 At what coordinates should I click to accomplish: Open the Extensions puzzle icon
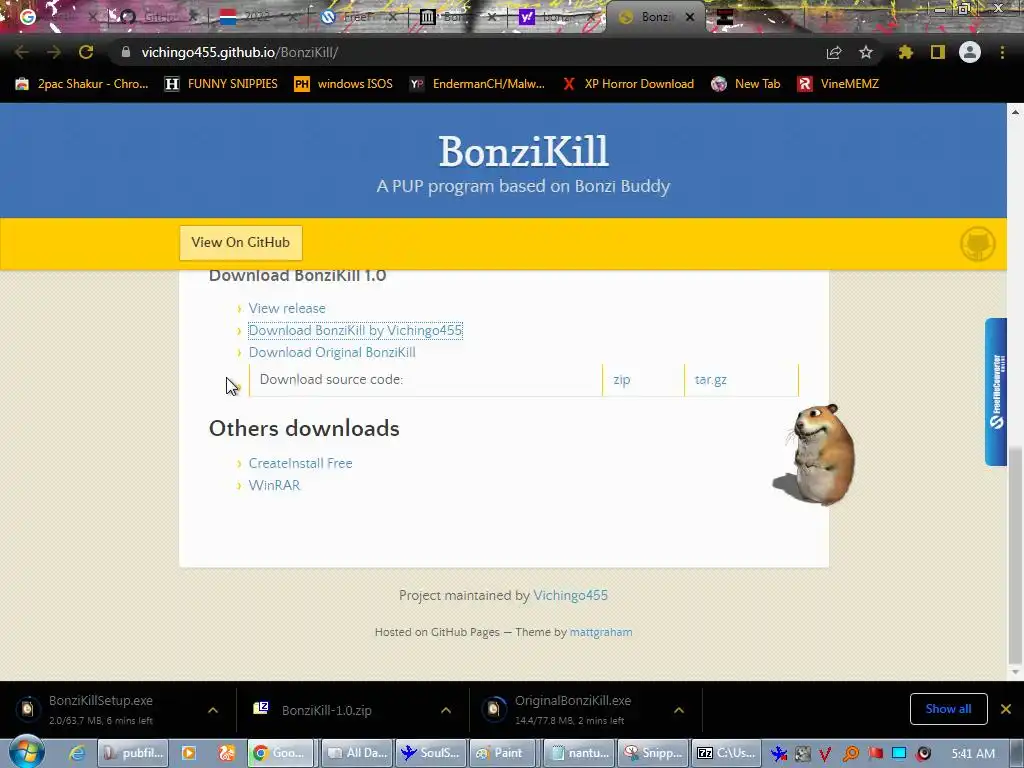[906, 52]
